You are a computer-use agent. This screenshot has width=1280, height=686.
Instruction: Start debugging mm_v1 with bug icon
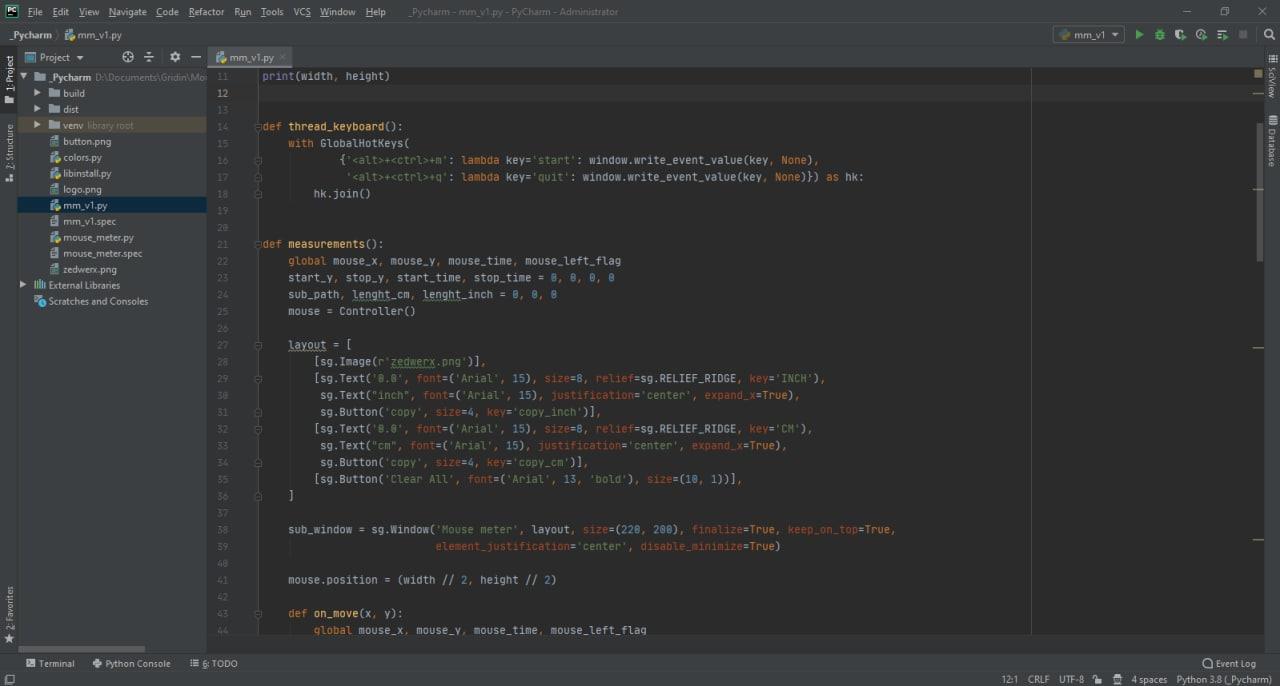(x=1160, y=35)
